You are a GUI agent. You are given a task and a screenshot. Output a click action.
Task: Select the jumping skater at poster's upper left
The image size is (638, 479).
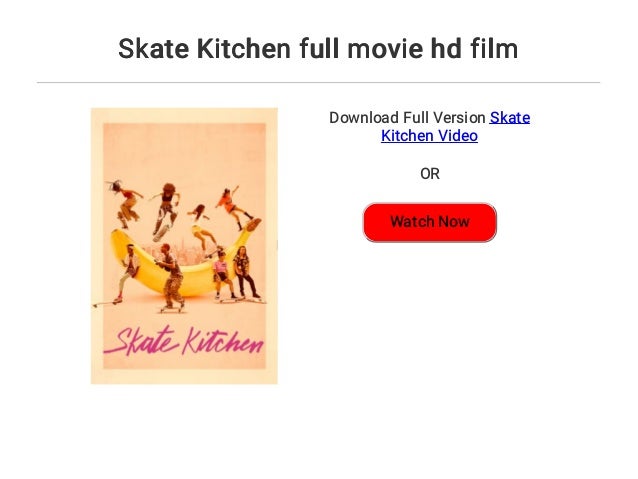[x=125, y=204]
